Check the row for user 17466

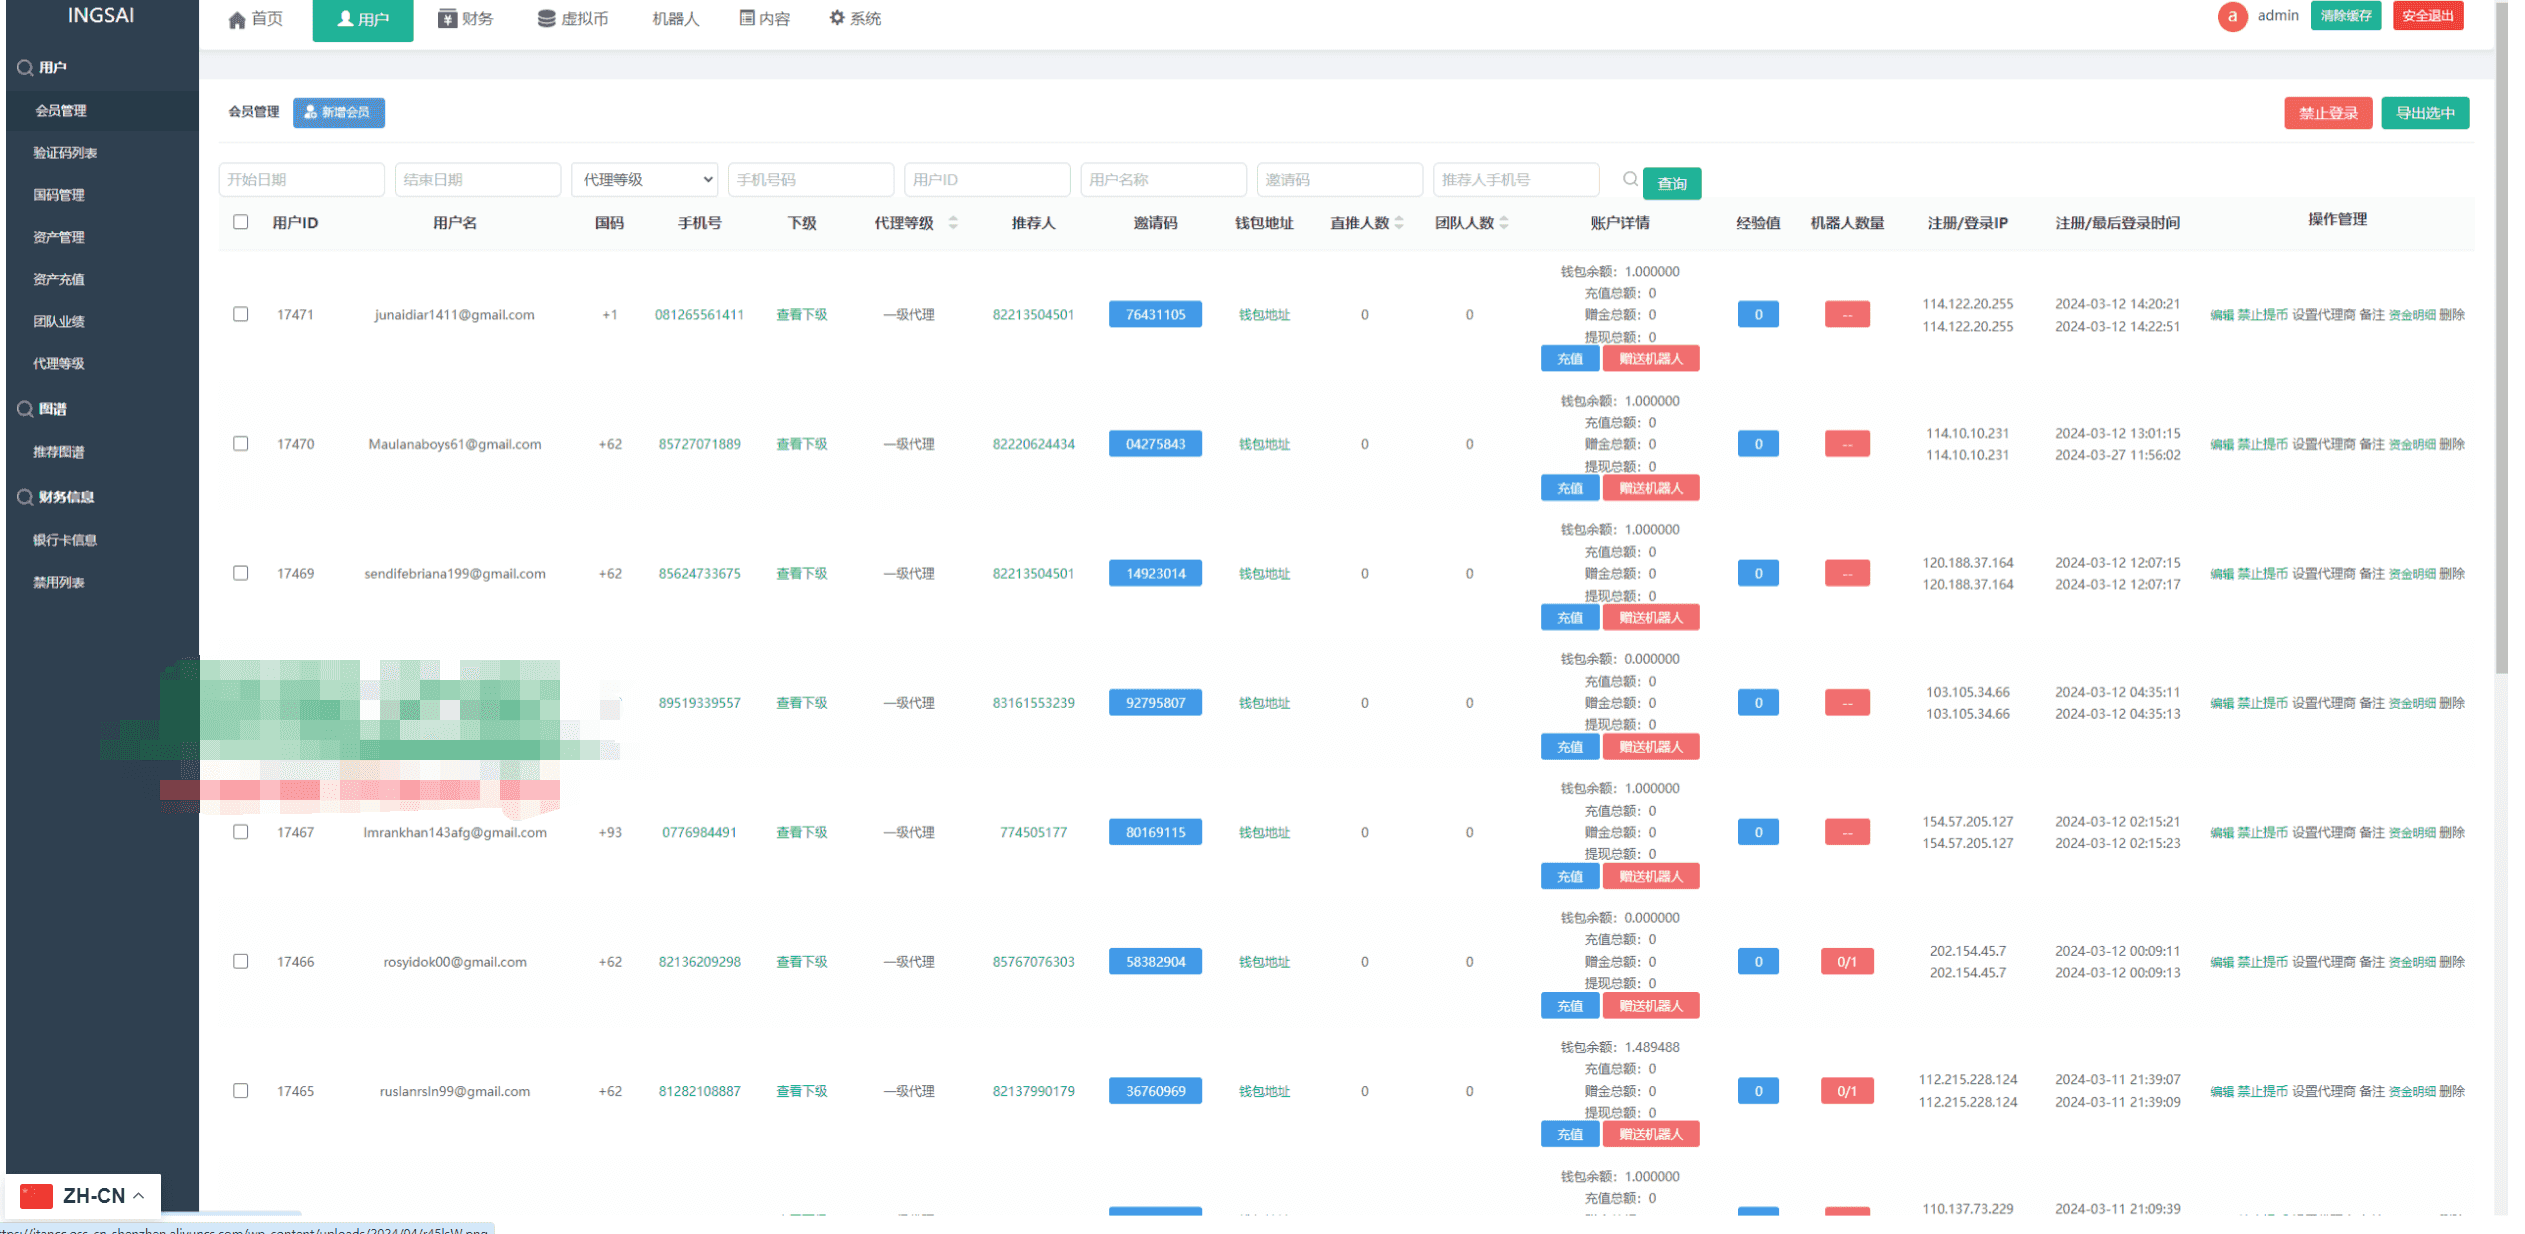click(x=241, y=961)
